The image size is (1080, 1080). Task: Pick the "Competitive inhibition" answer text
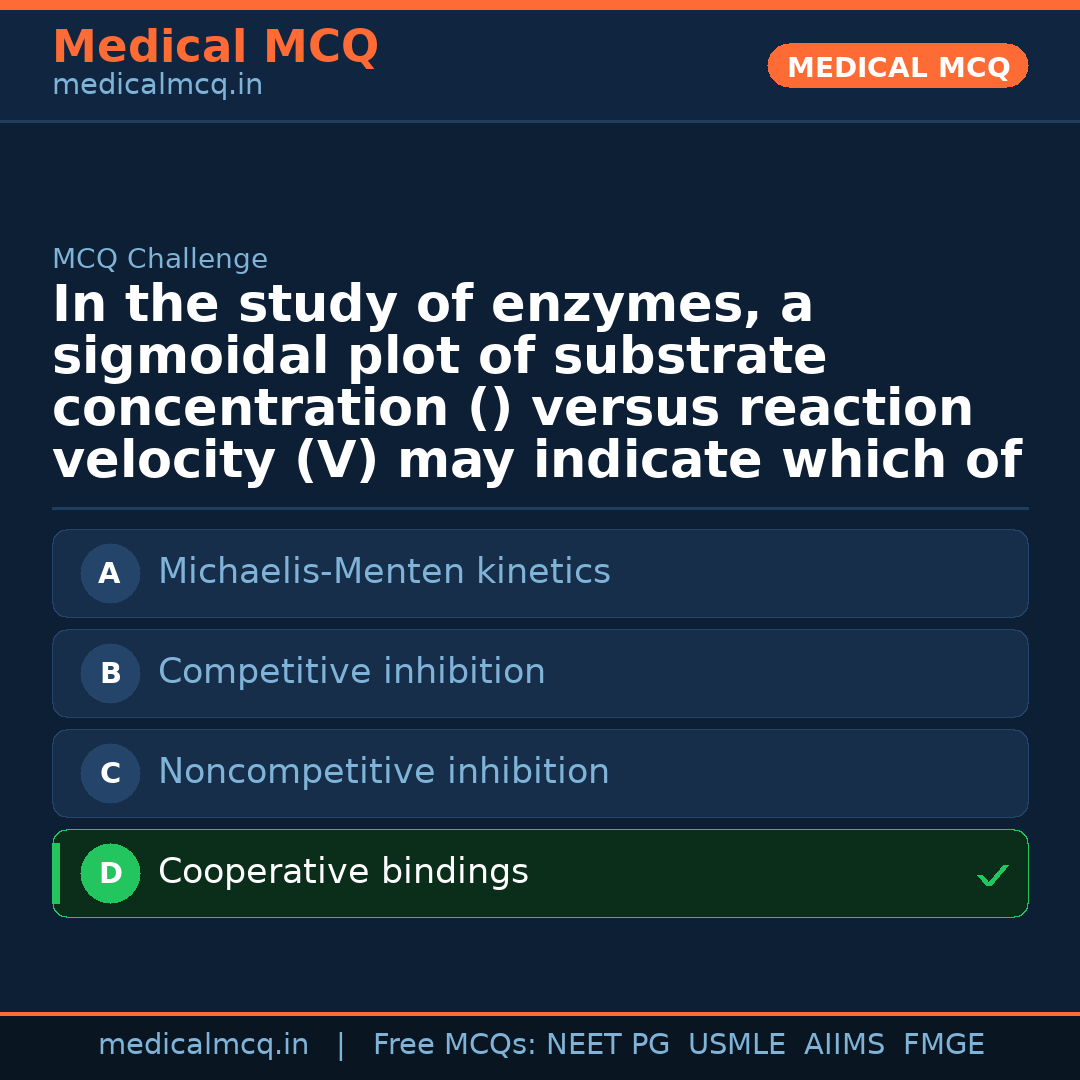(x=351, y=672)
